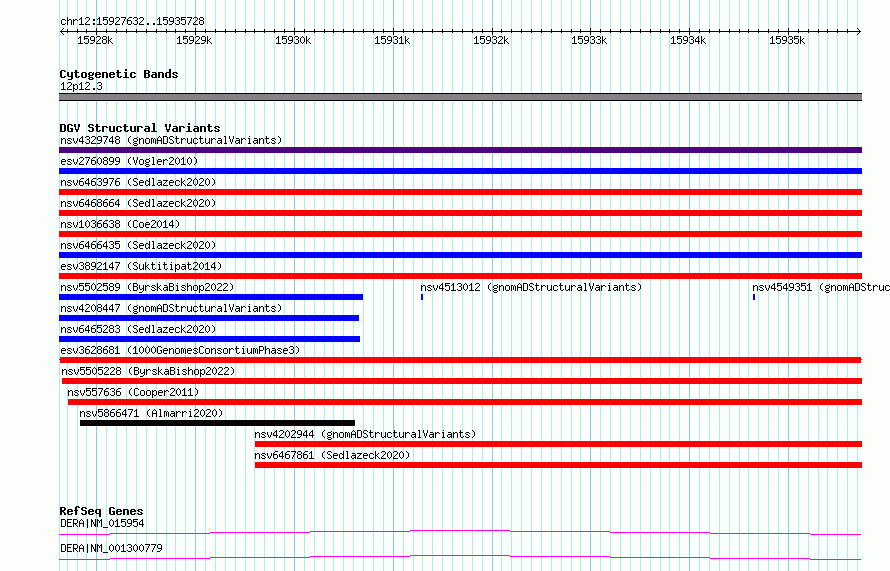Screen dimensions: 890x571
Task: Select the blue nsv6466435 variant bar
Action: point(460,255)
